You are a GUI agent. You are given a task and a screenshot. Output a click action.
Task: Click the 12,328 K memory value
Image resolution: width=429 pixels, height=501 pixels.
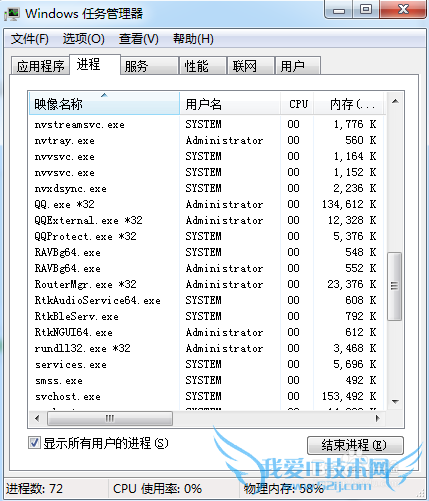coord(352,220)
